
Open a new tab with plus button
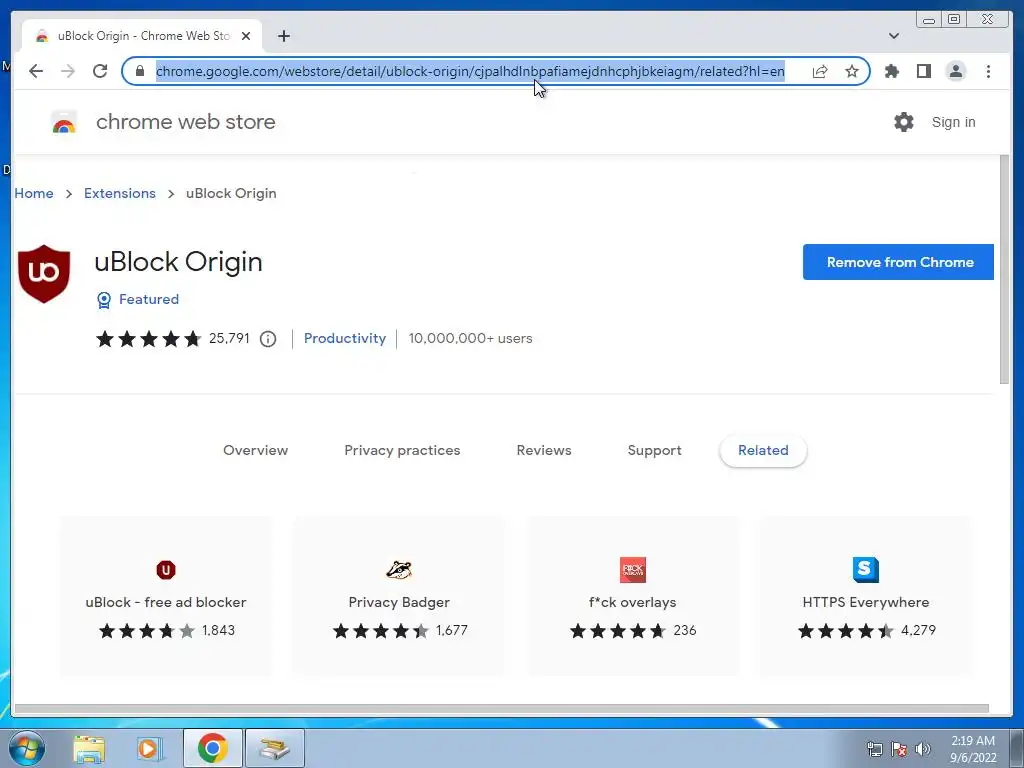pyautogui.click(x=283, y=36)
